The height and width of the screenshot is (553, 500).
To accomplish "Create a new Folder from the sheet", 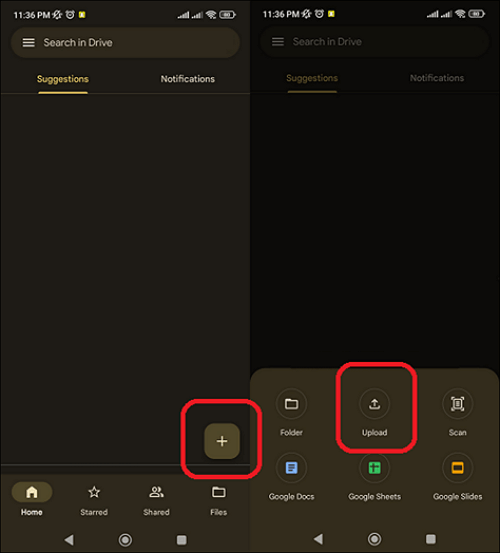I will (291, 412).
